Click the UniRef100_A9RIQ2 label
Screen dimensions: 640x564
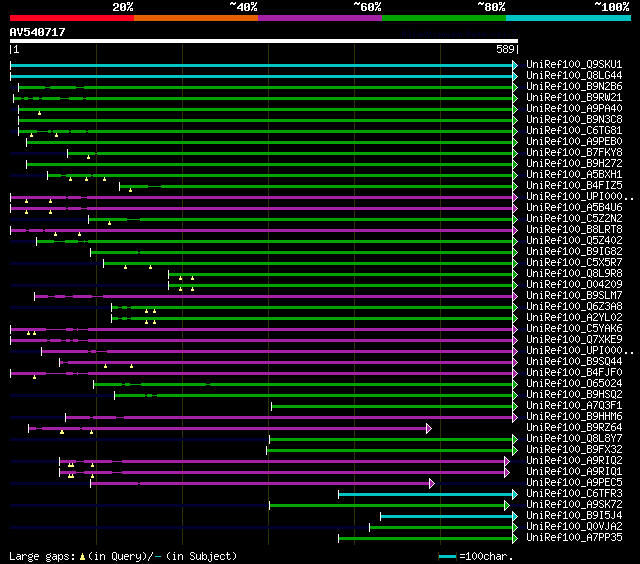point(574,461)
